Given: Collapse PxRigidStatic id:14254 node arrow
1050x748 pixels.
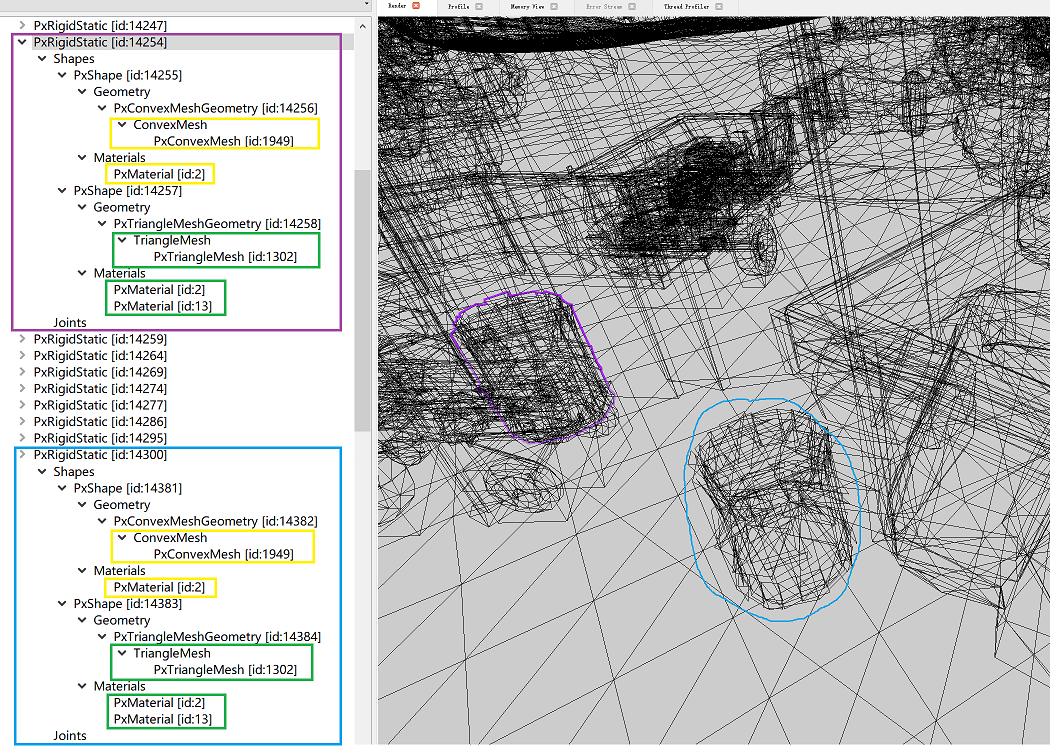Looking at the screenshot, I should (x=22, y=42).
